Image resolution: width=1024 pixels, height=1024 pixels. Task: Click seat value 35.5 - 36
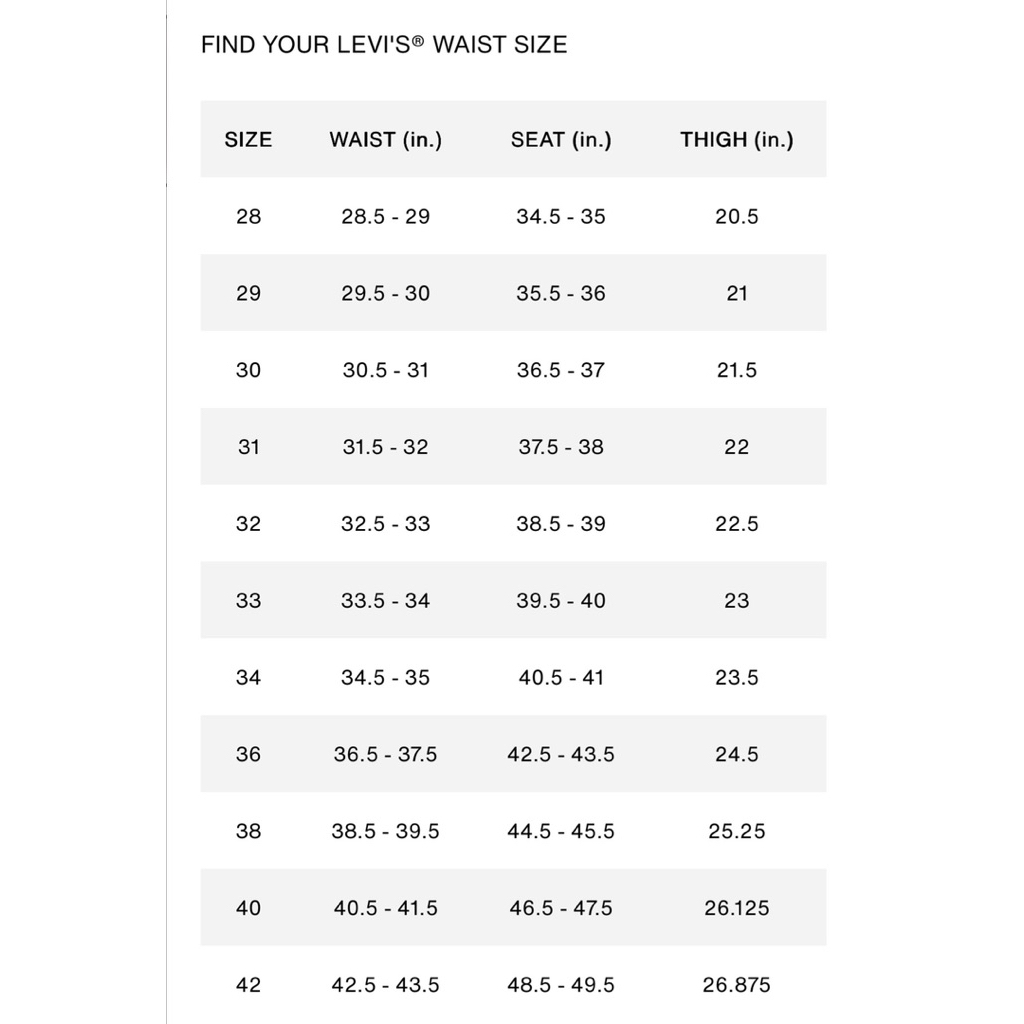[561, 293]
